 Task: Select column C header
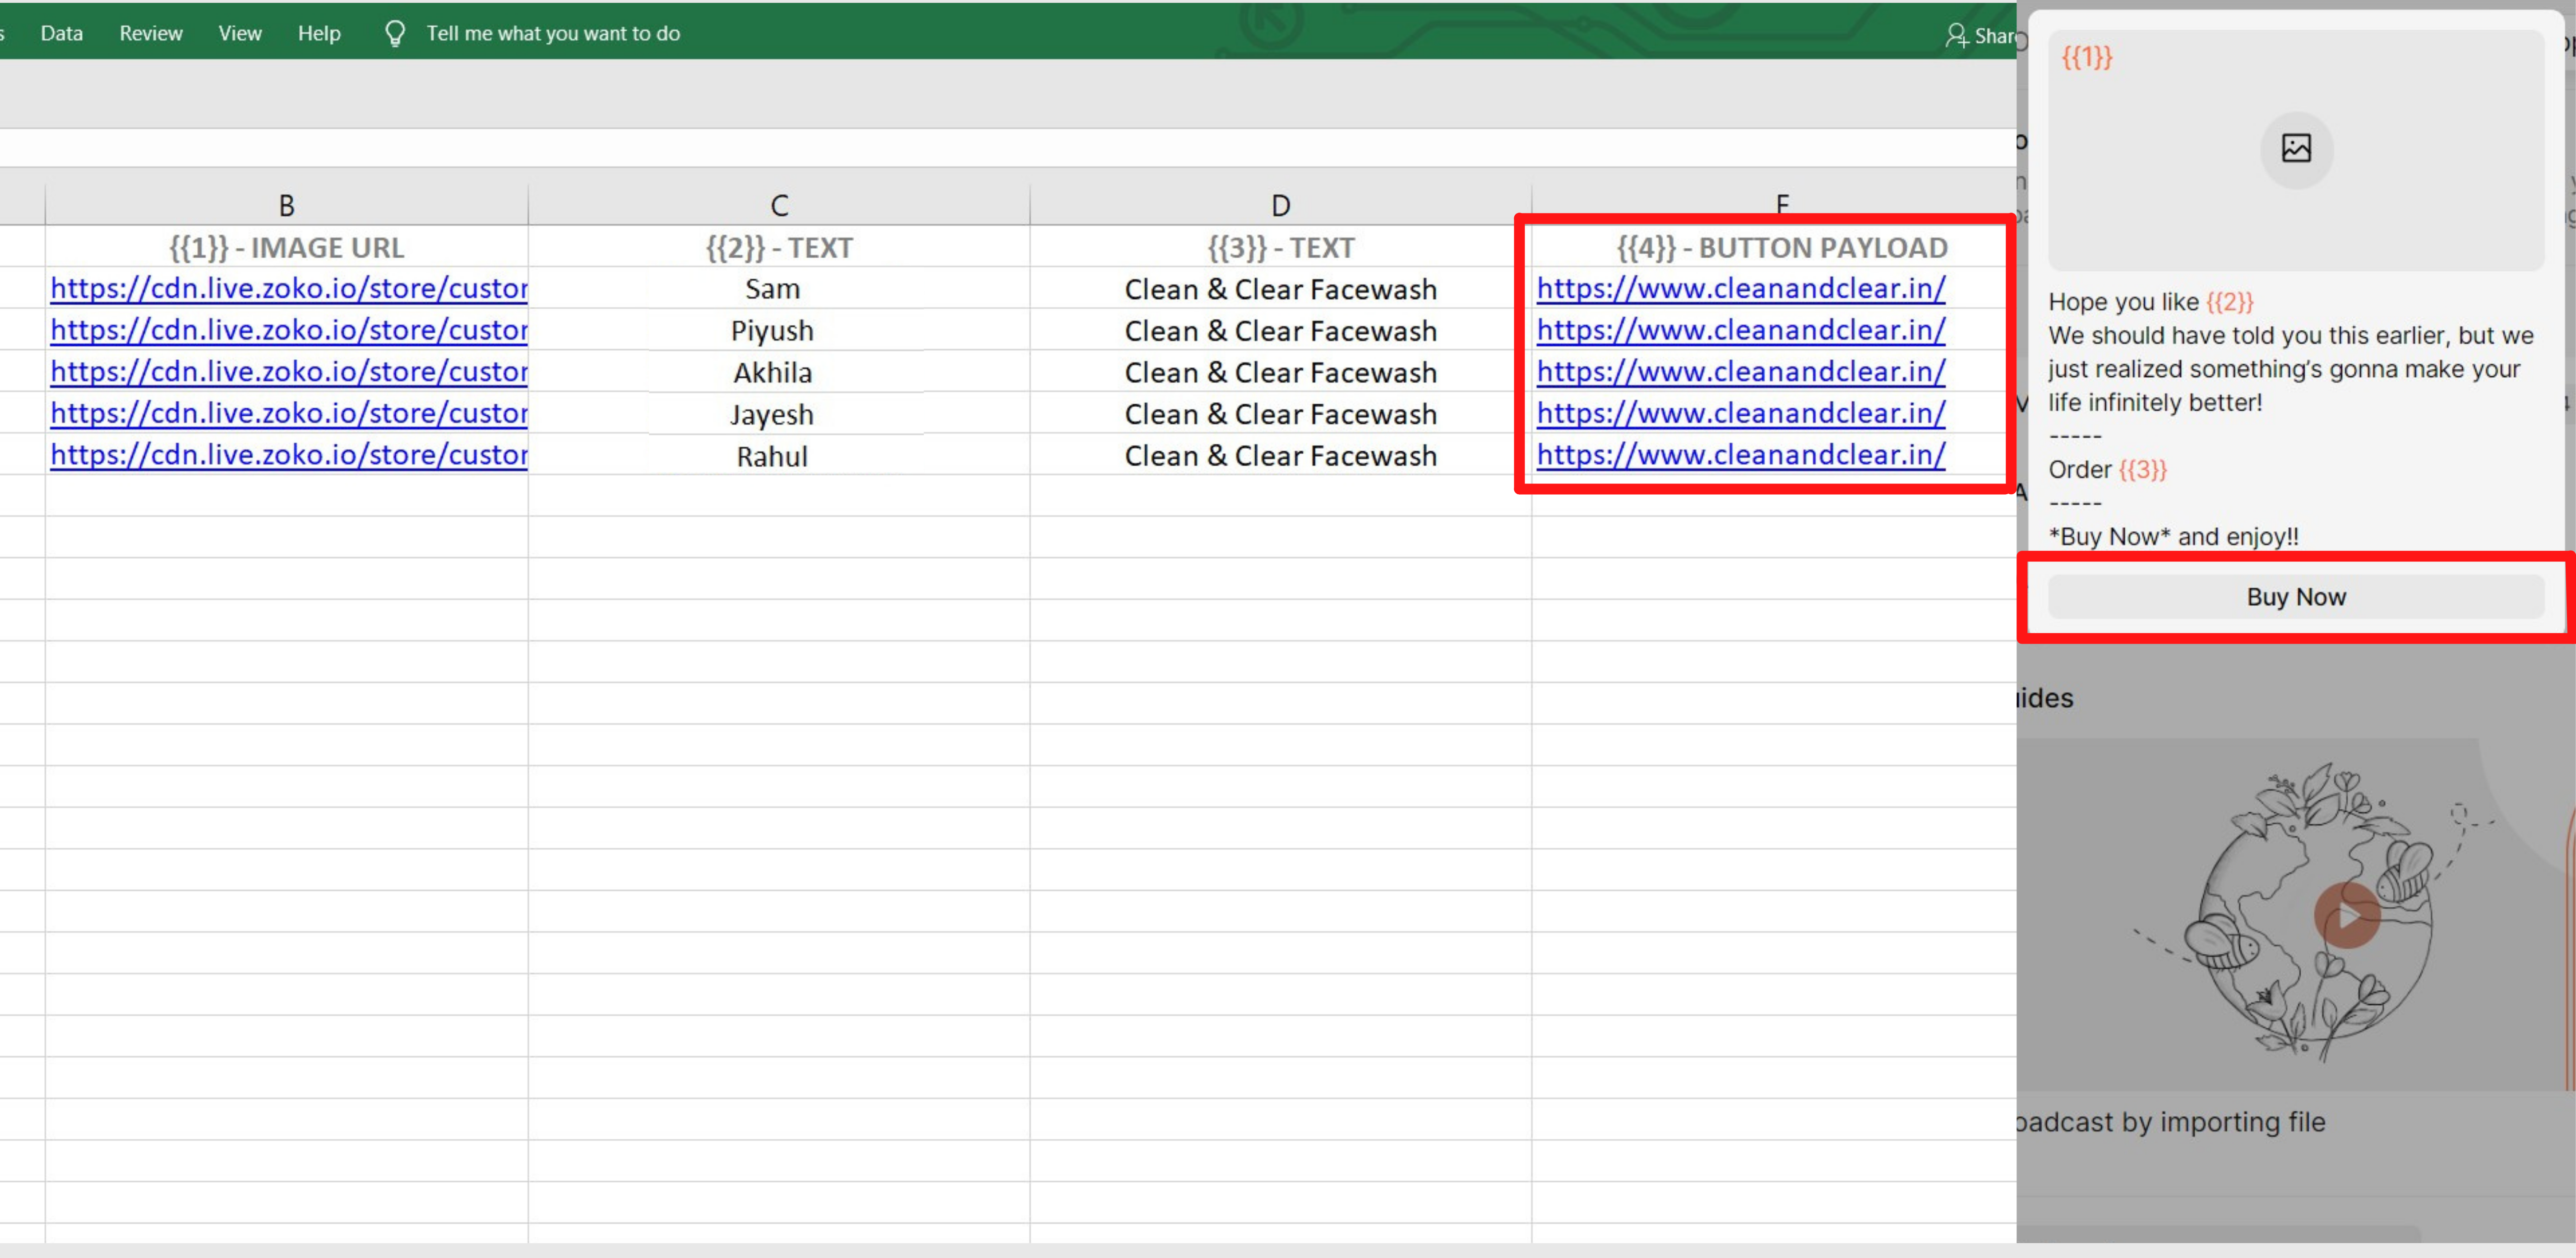(779, 205)
